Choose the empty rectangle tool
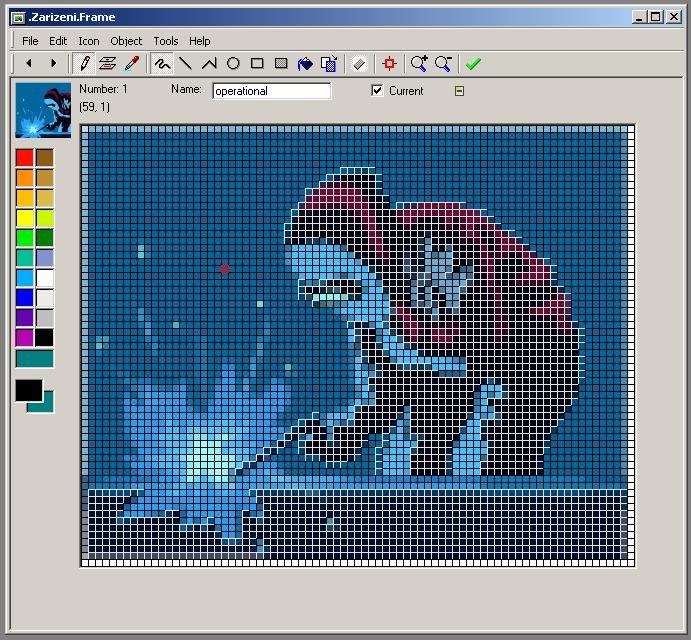691x640 pixels. pyautogui.click(x=257, y=63)
